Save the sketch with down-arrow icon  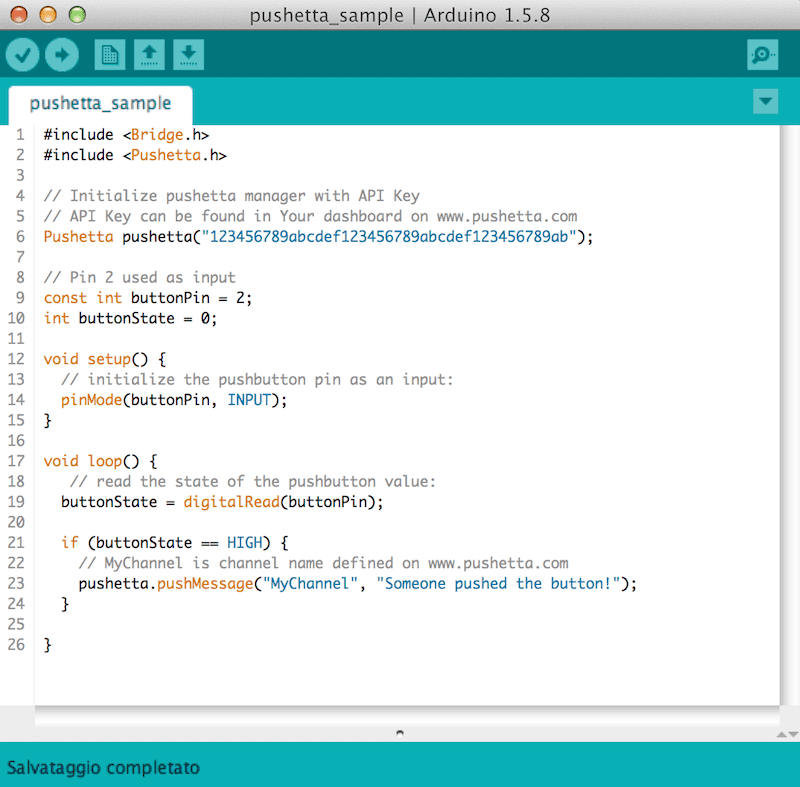[188, 55]
